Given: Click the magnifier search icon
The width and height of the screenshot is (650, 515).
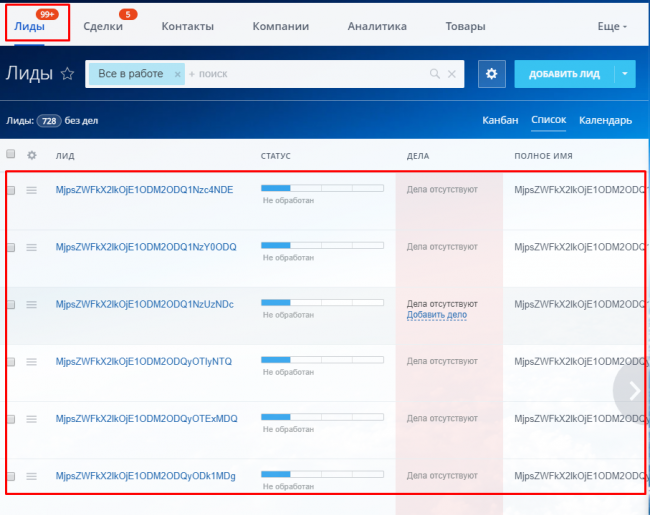Looking at the screenshot, I should 435,74.
